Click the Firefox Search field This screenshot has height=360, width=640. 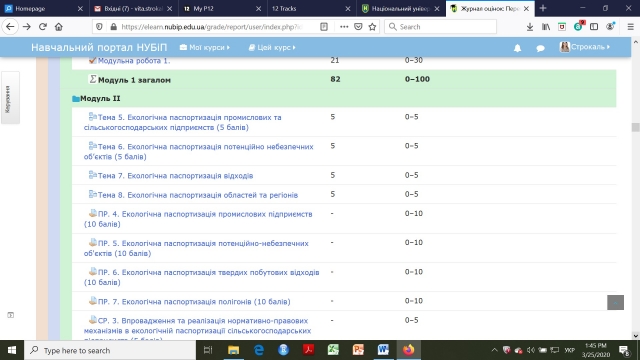coord(440,27)
